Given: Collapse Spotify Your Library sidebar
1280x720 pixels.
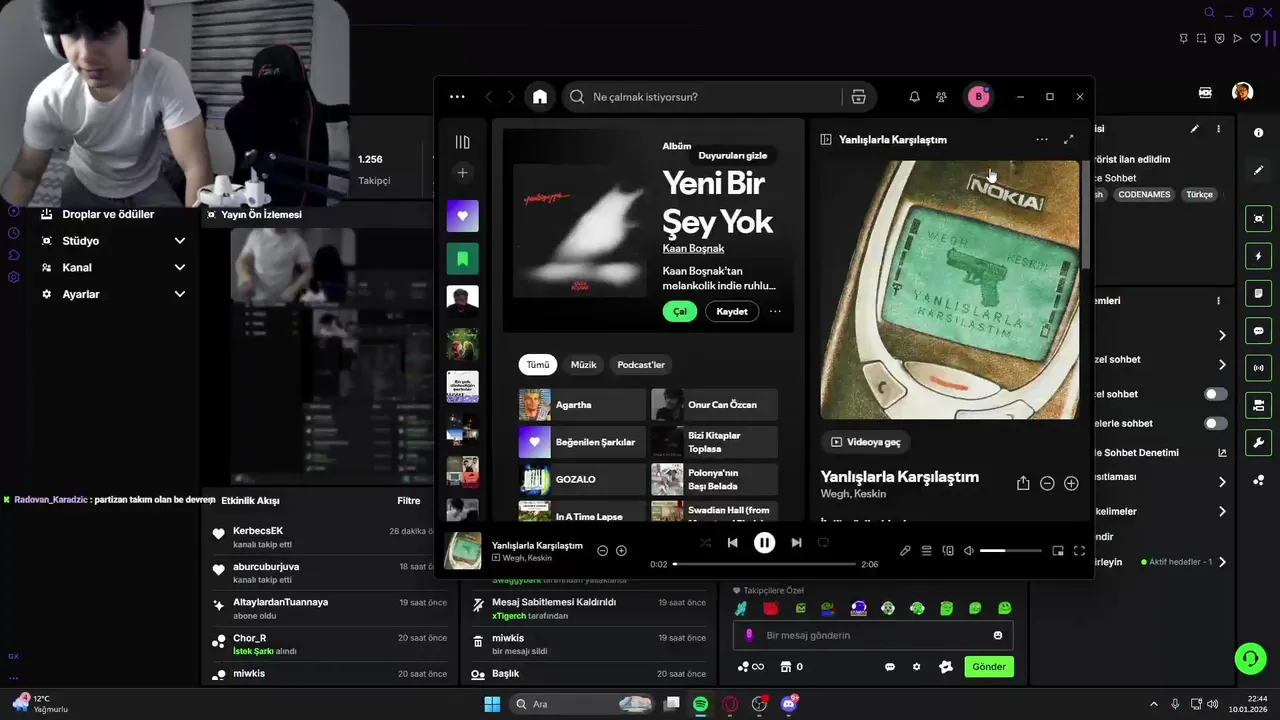Looking at the screenshot, I should (x=462, y=142).
